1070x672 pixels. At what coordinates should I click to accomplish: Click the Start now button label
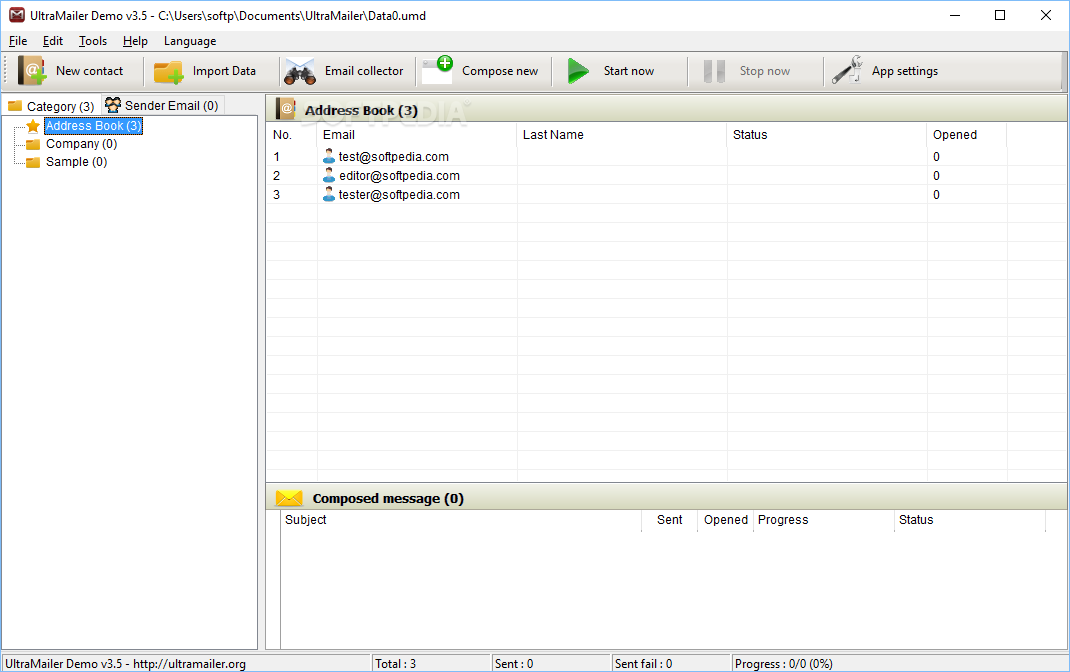628,71
